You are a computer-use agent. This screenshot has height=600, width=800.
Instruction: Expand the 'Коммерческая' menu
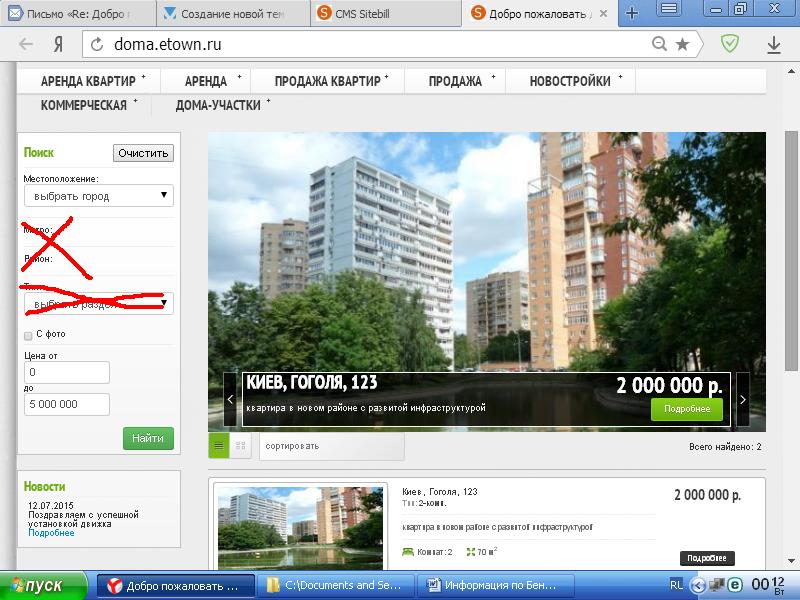(x=84, y=105)
